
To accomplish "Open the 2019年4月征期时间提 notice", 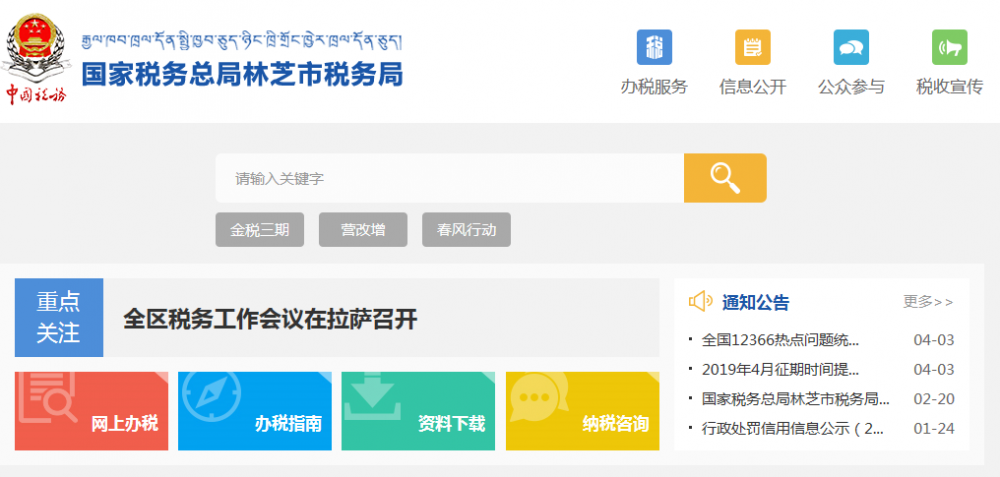I will point(780,369).
